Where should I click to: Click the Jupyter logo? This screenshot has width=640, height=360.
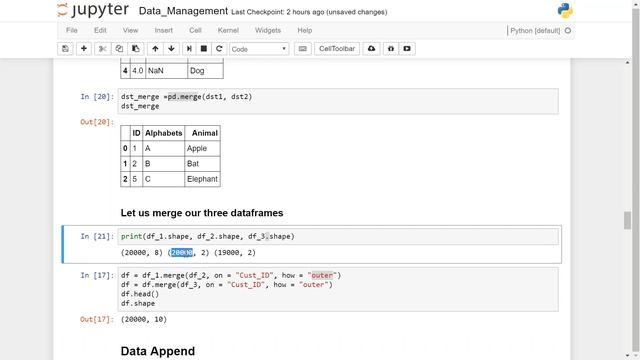(x=93, y=10)
